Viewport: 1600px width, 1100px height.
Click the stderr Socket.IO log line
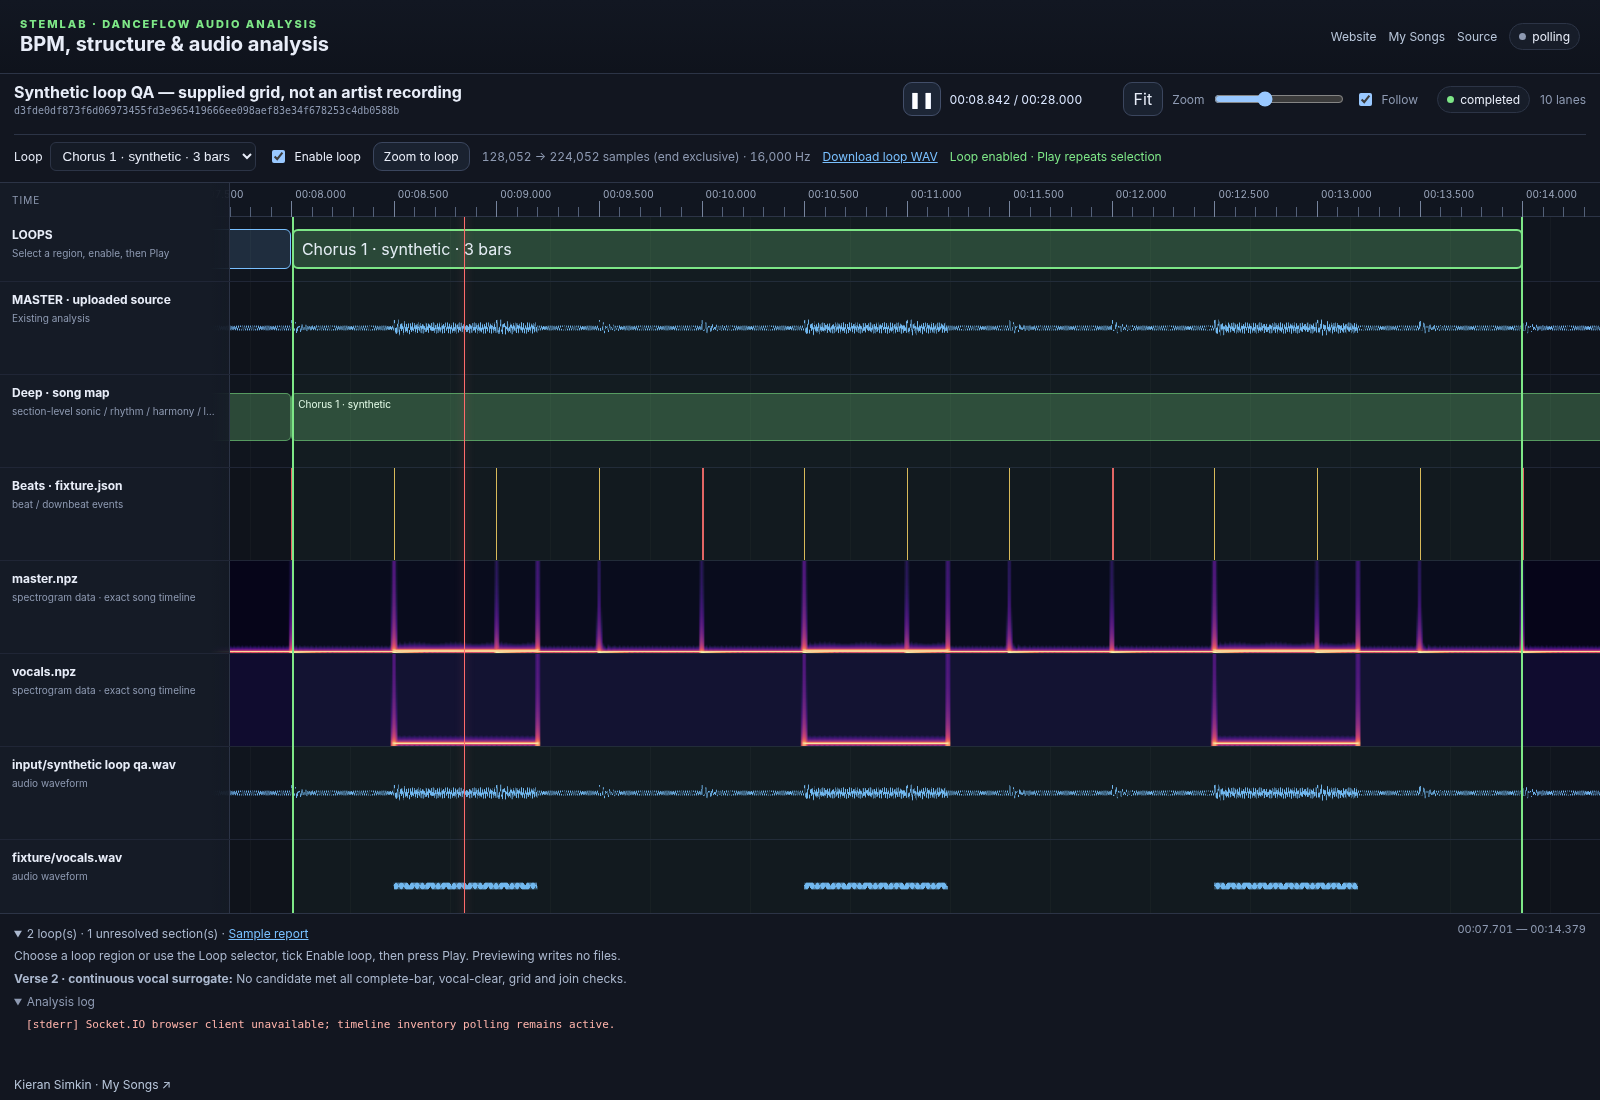(x=320, y=1024)
